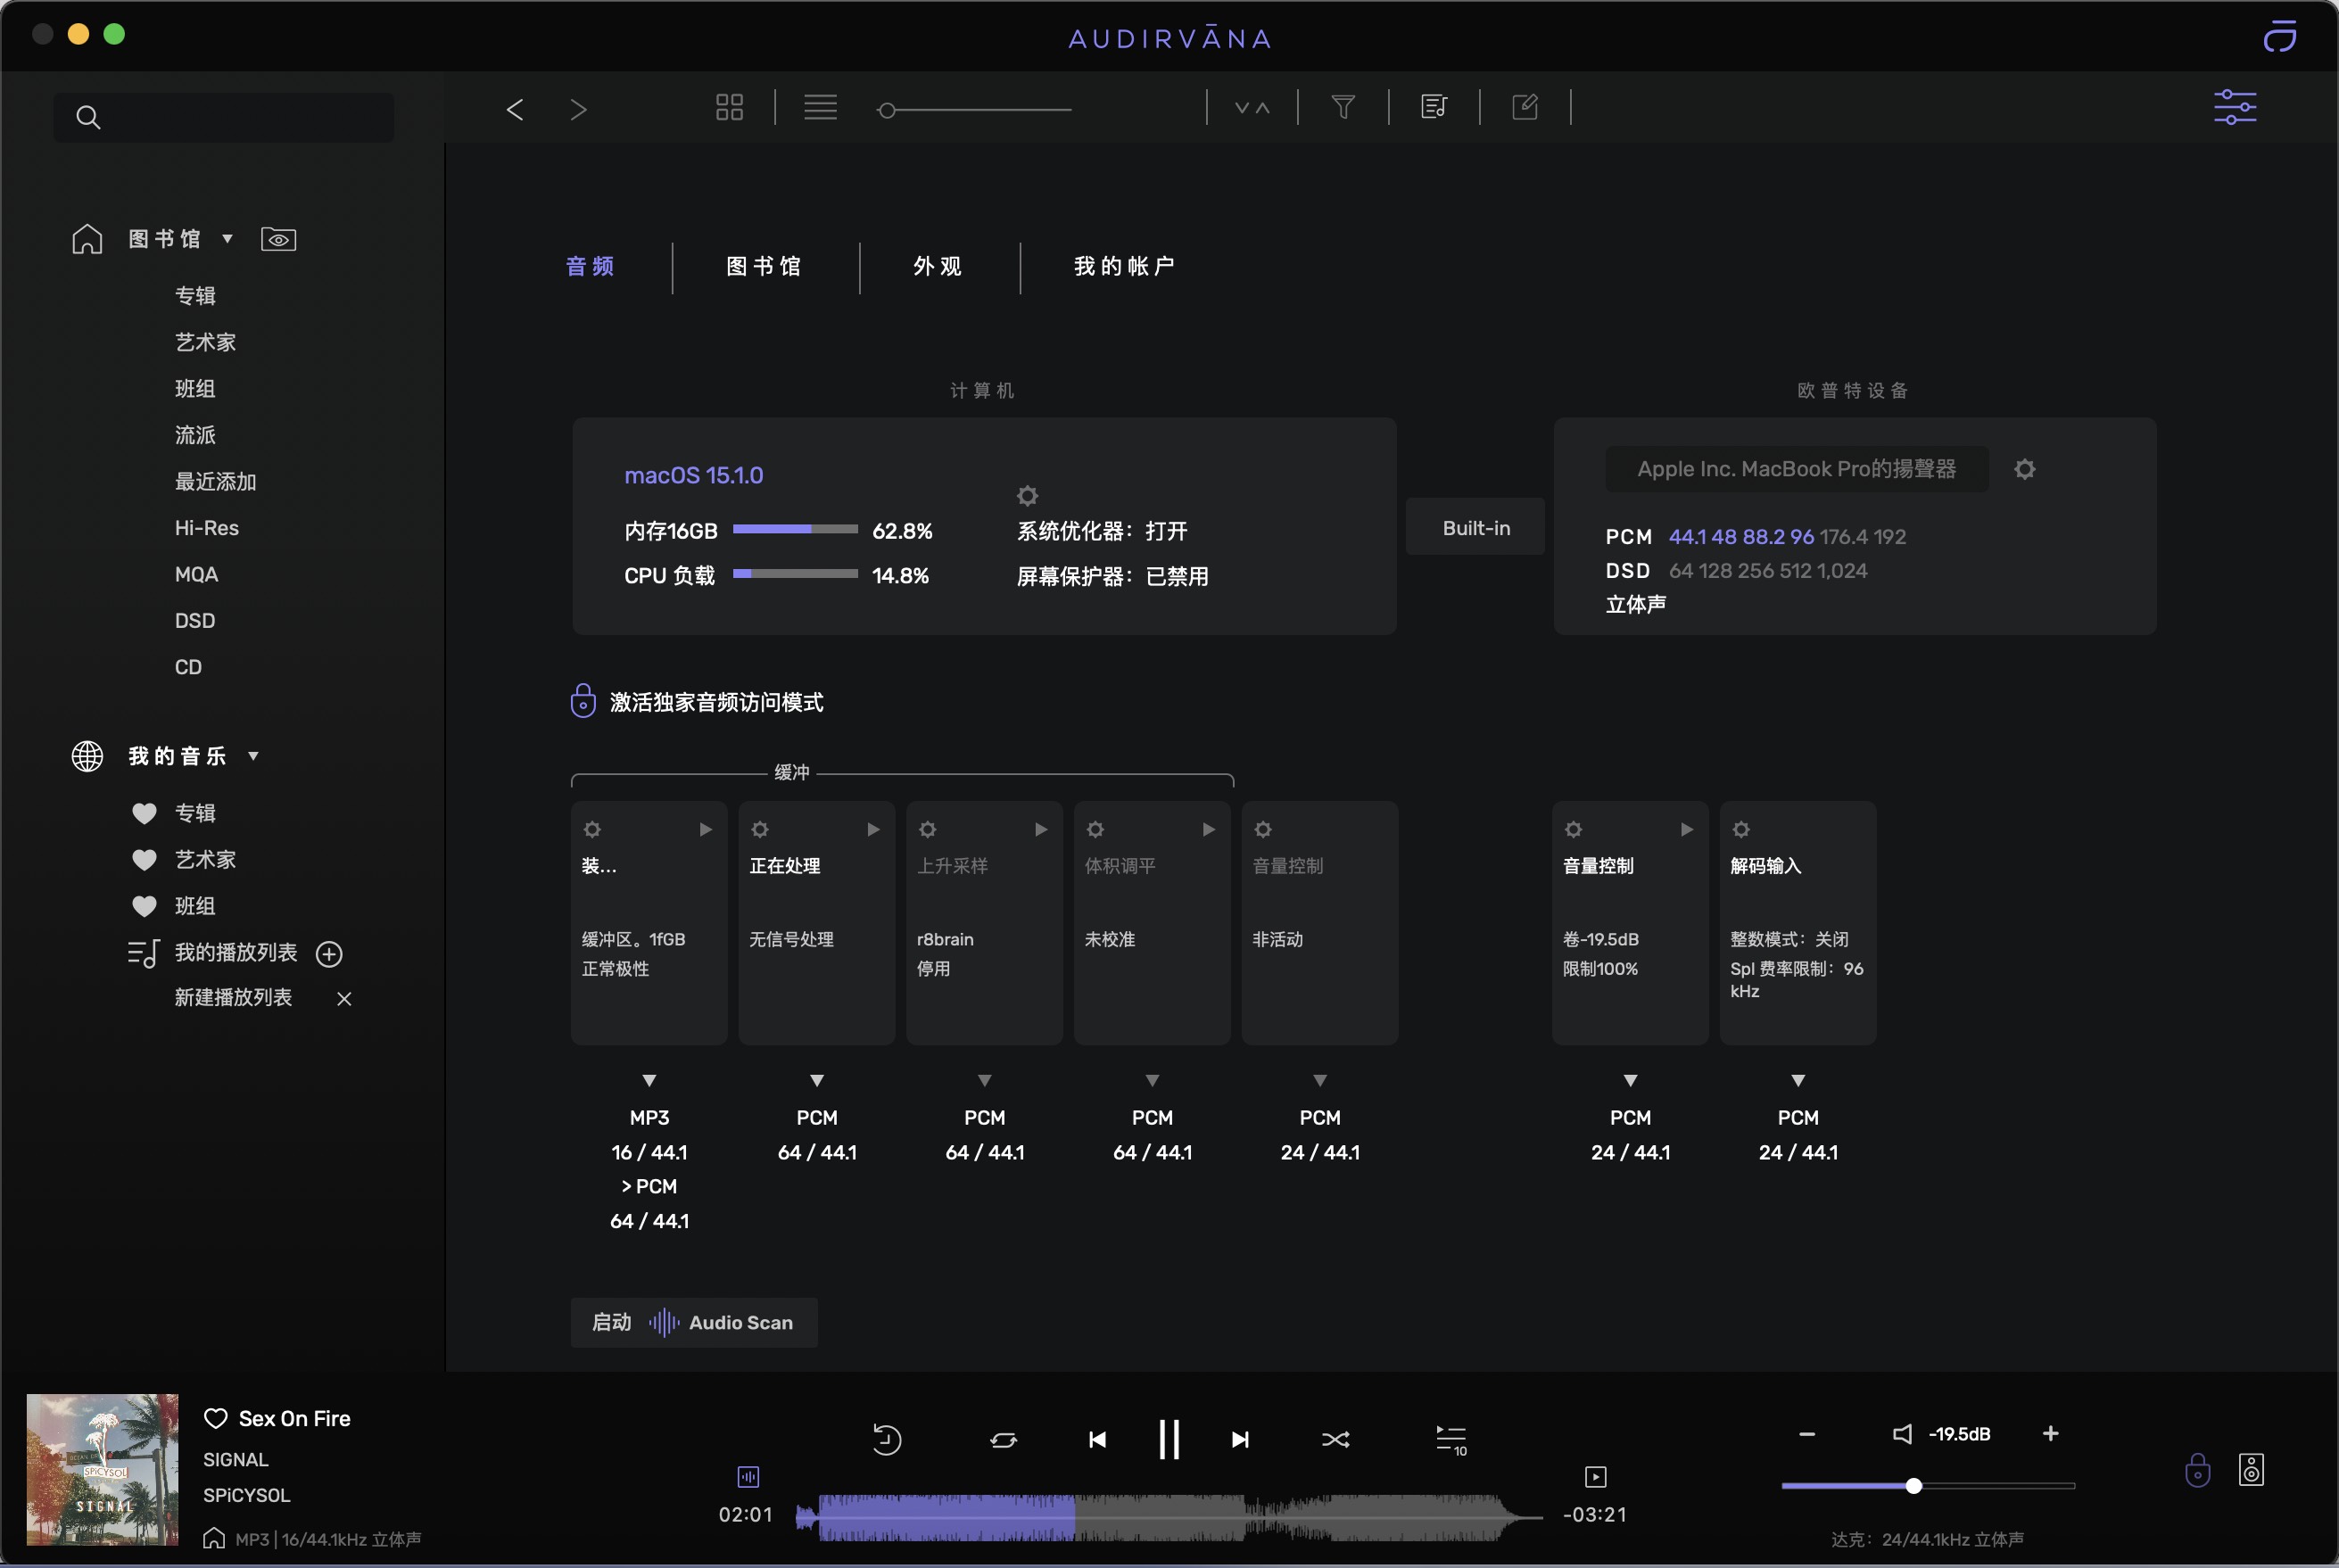
Task: Click the Built-in device button
Action: (1475, 527)
